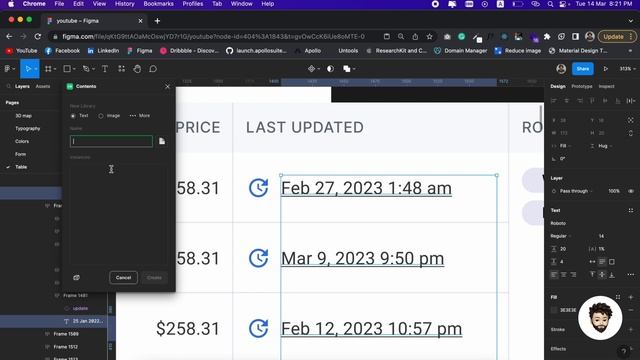Close the Contents plugin window
Screen dimensions: 640x360
[x=167, y=87]
